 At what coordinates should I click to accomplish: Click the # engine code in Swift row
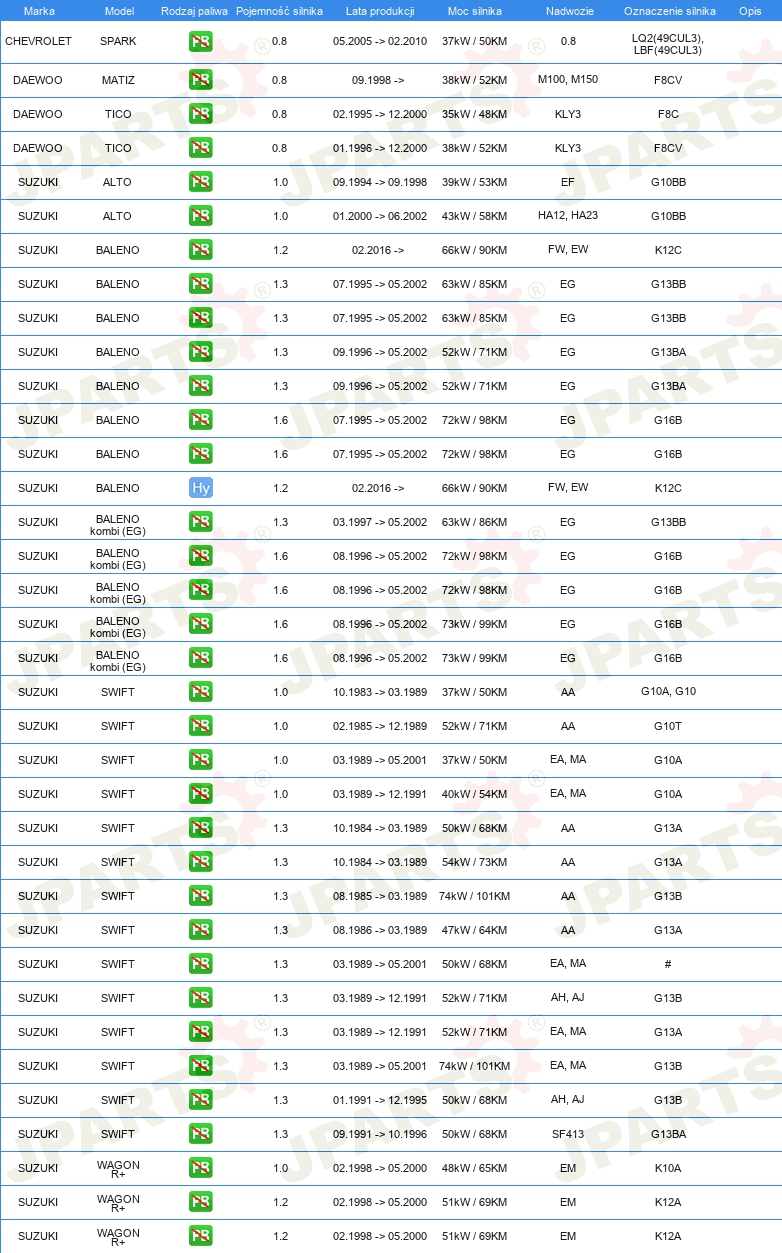click(x=668, y=964)
